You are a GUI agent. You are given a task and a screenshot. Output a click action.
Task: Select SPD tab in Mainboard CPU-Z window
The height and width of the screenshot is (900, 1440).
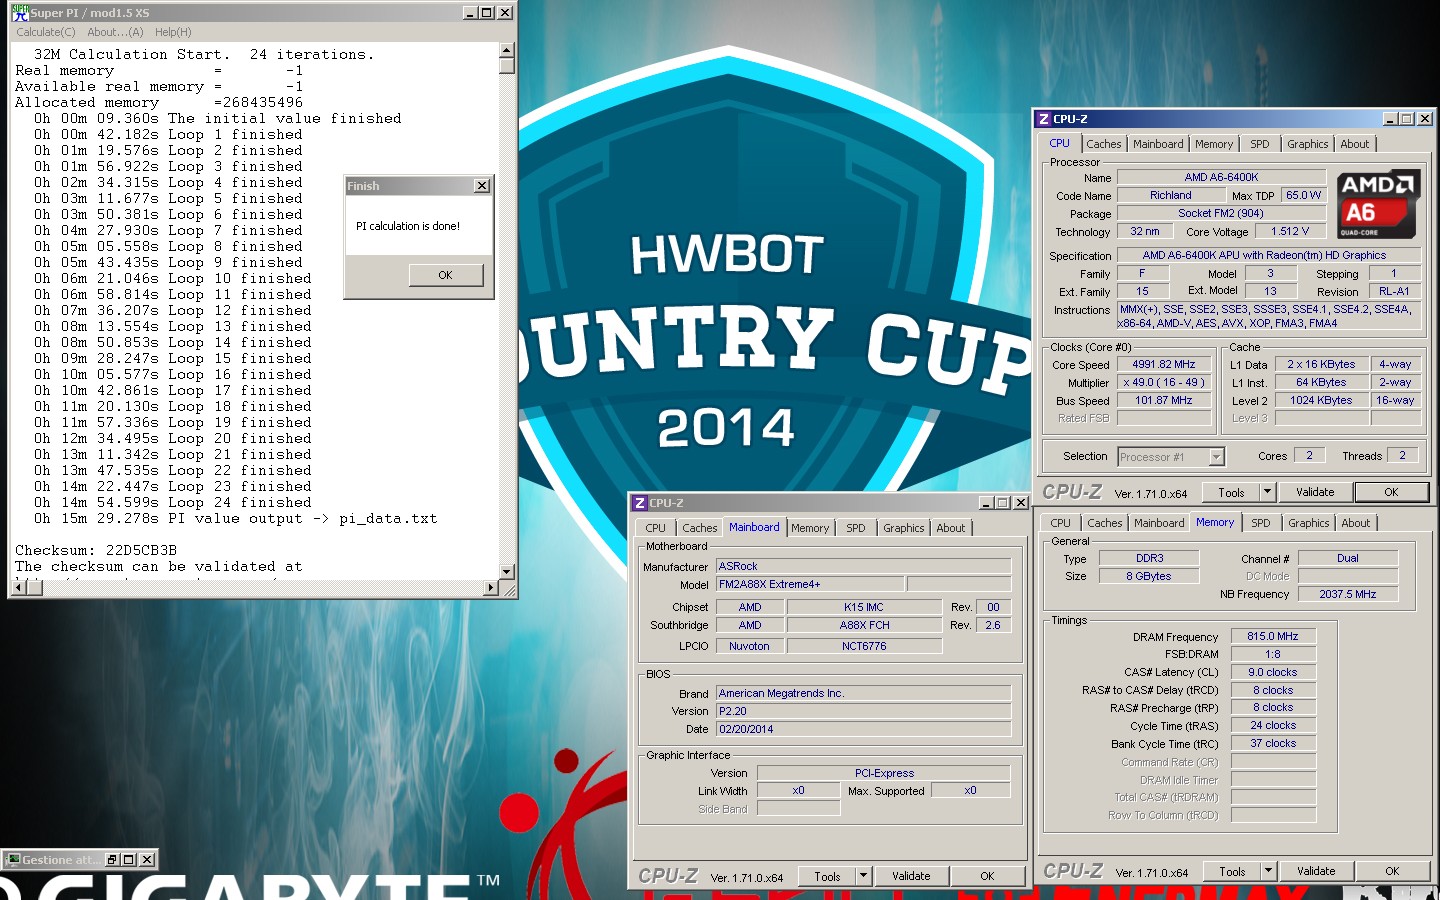click(x=856, y=528)
